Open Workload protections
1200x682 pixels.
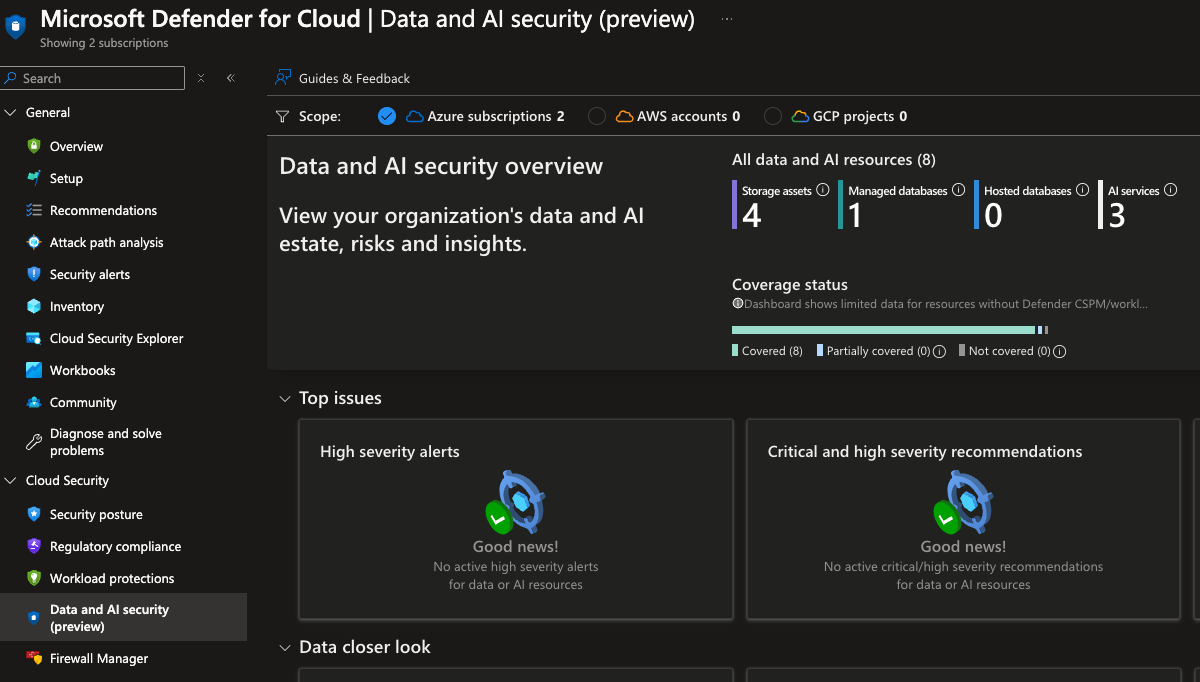(x=113, y=578)
